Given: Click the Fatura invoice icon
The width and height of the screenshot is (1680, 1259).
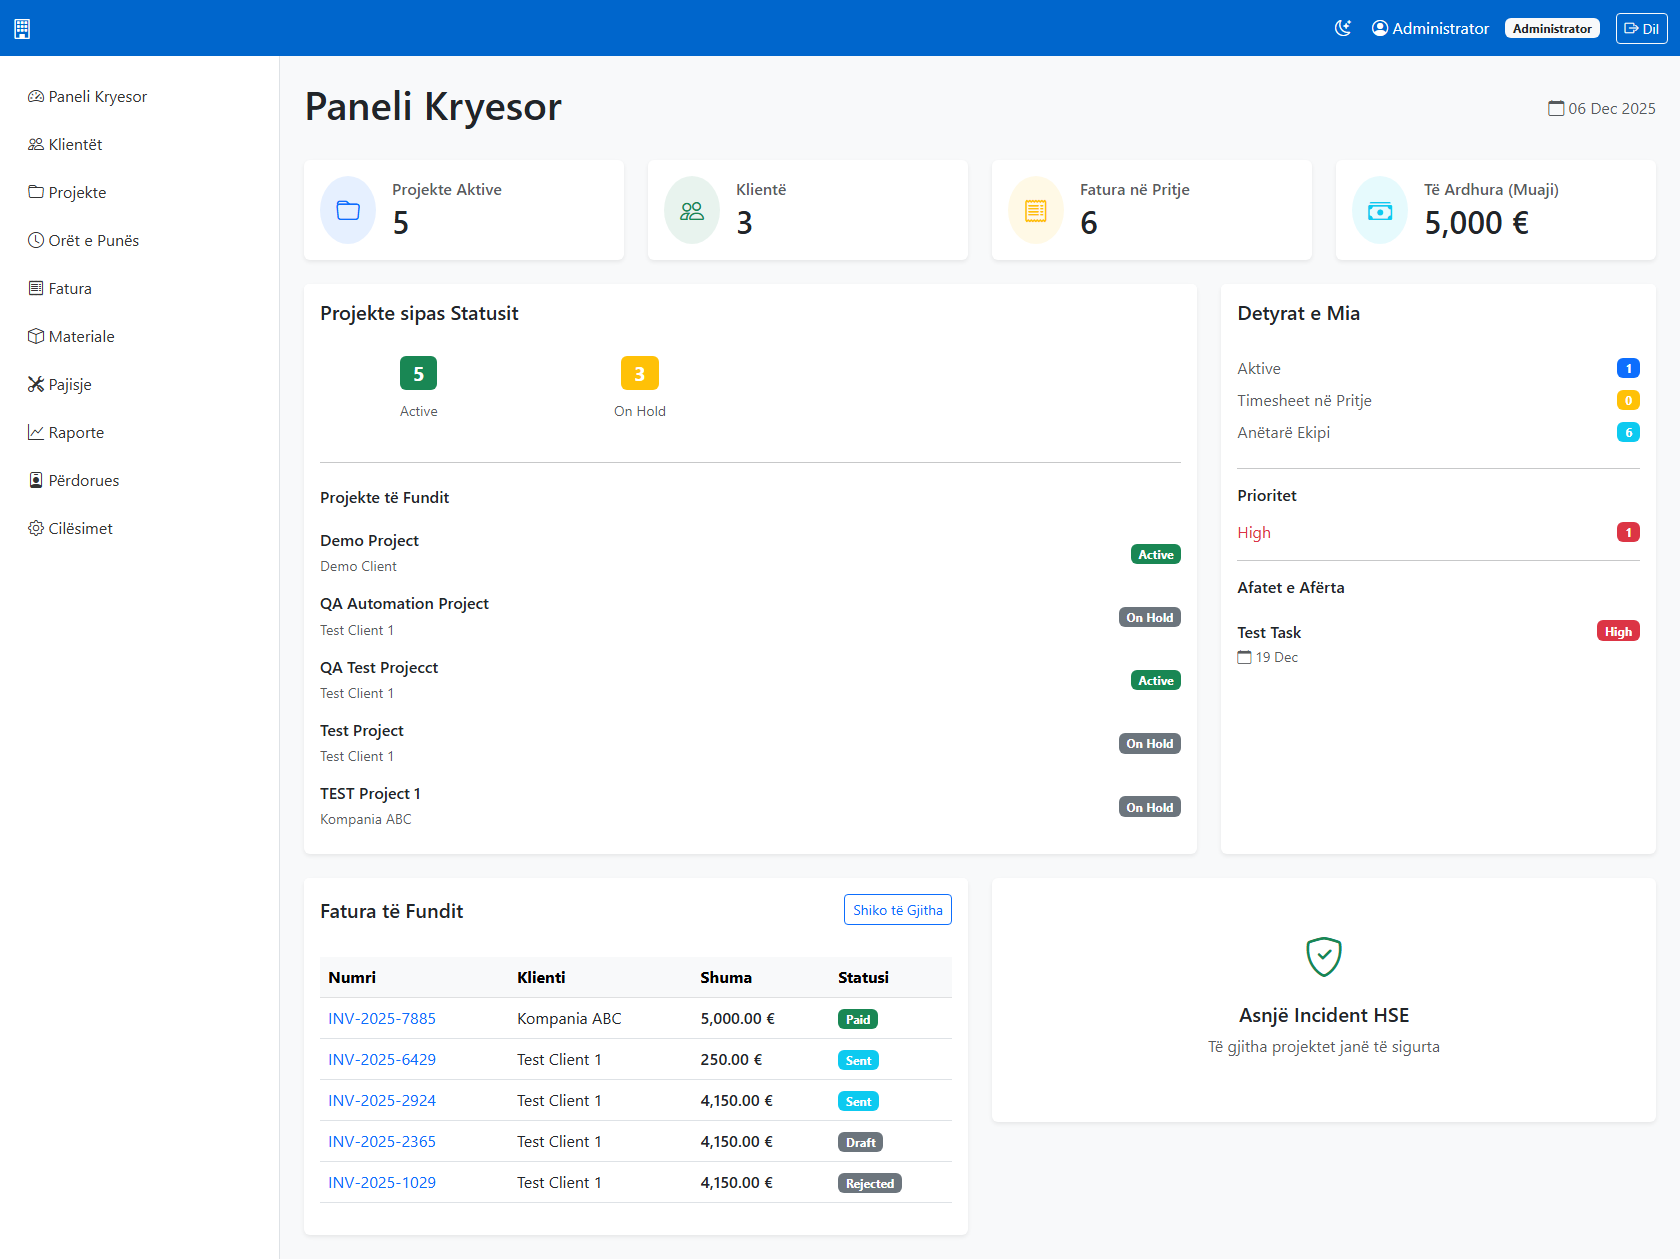Looking at the screenshot, I should click(36, 288).
